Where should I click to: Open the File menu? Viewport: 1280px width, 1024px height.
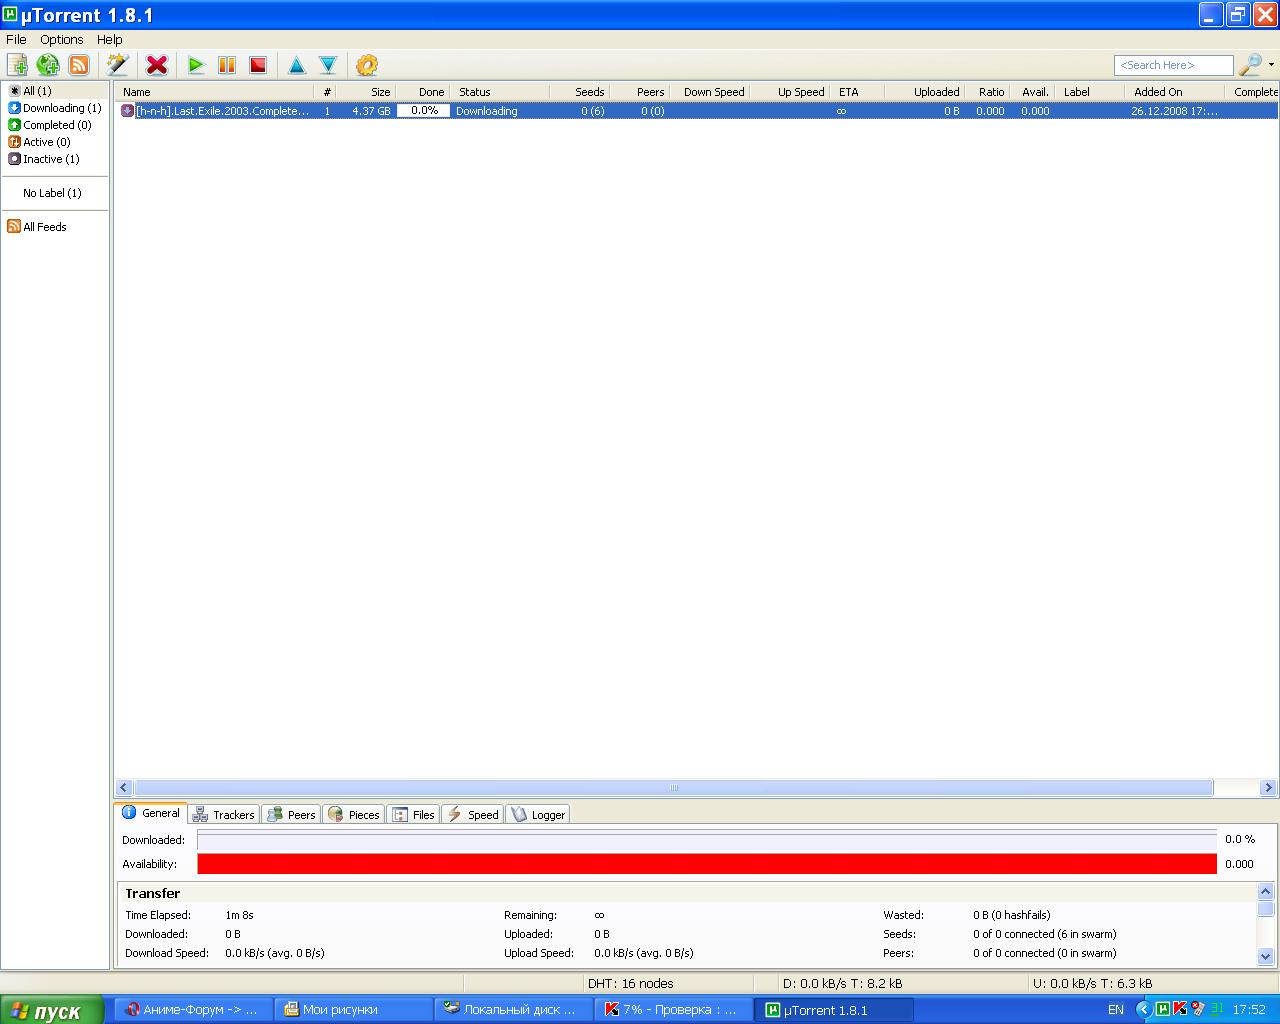click(x=16, y=39)
